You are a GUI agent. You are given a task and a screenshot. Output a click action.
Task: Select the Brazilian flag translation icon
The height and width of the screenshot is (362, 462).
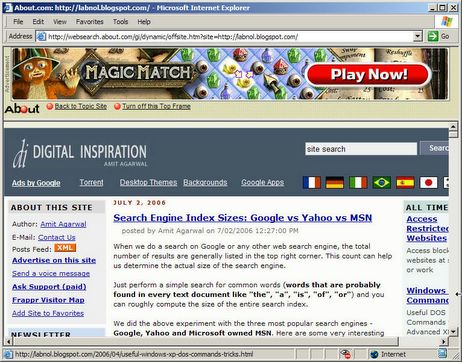point(382,182)
